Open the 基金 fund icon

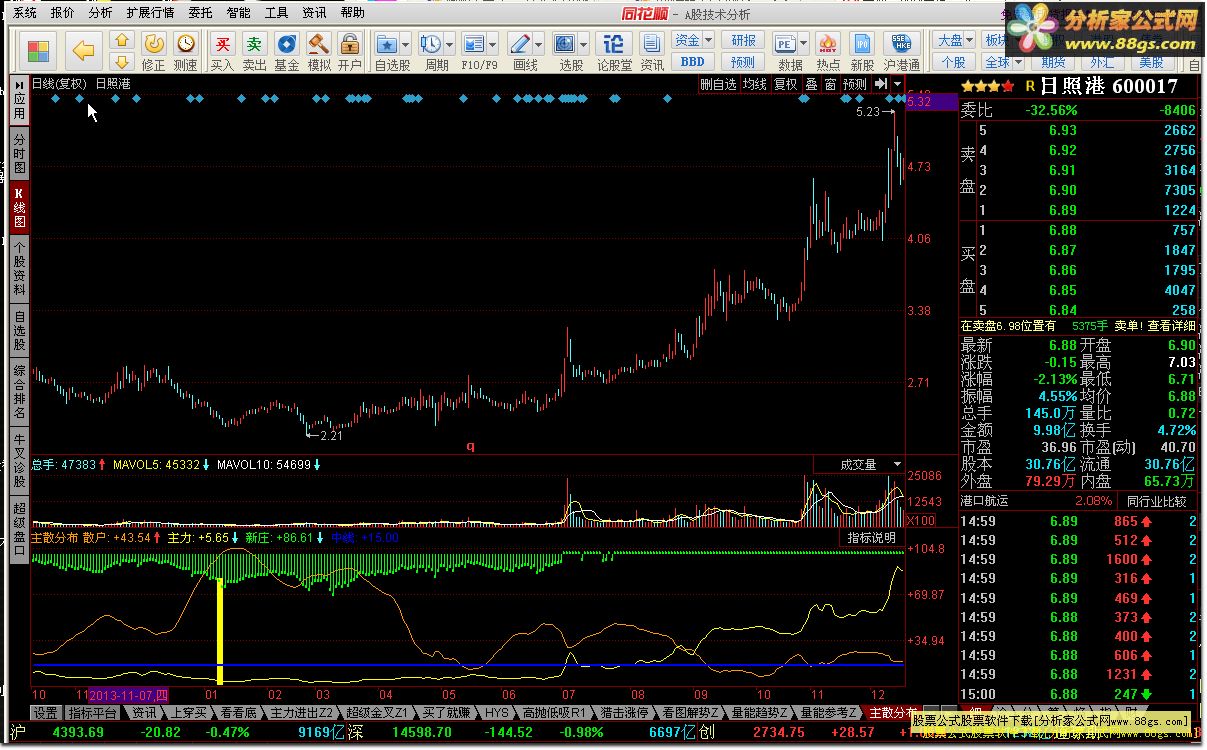[286, 51]
